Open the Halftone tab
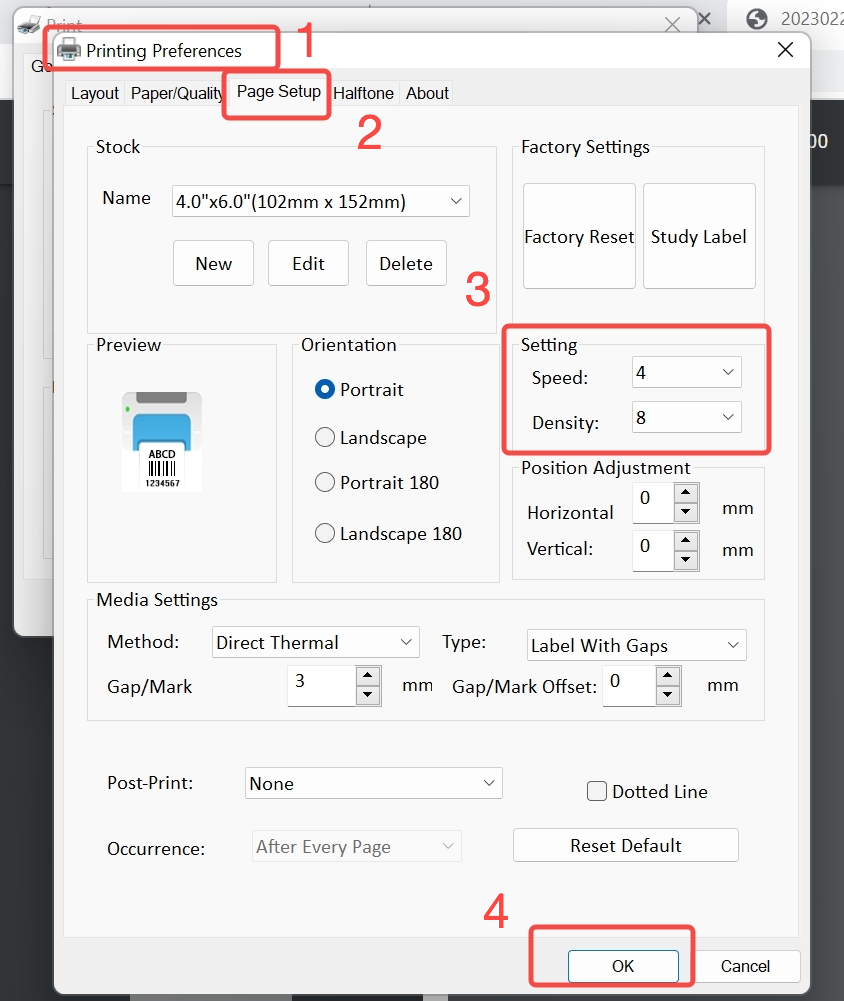 click(x=363, y=93)
